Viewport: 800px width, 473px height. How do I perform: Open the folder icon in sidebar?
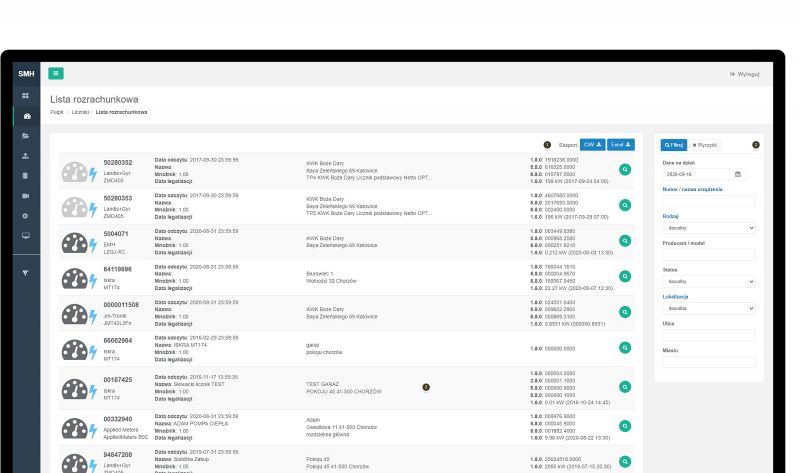[x=26, y=136]
